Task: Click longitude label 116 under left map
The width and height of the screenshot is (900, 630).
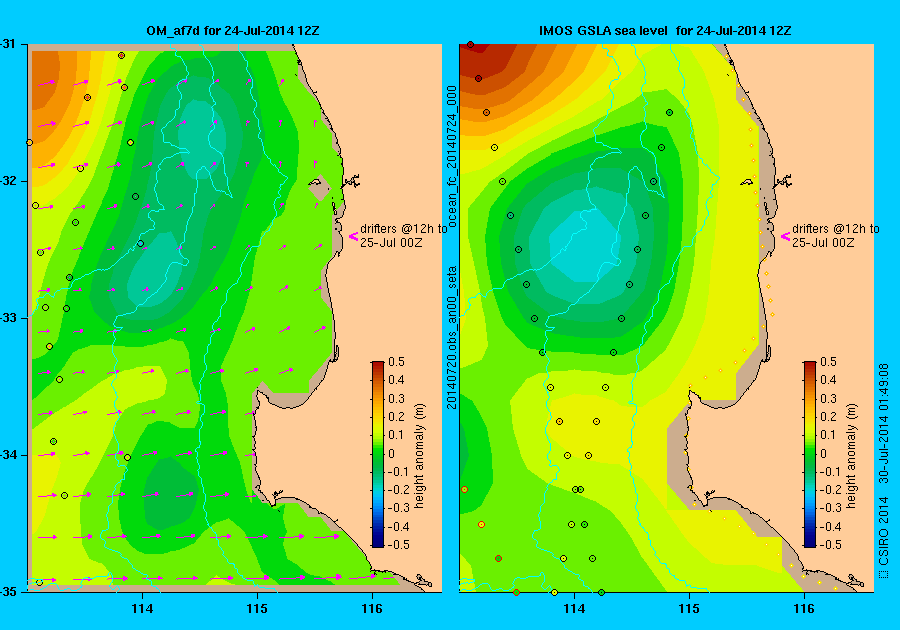Action: (x=372, y=609)
